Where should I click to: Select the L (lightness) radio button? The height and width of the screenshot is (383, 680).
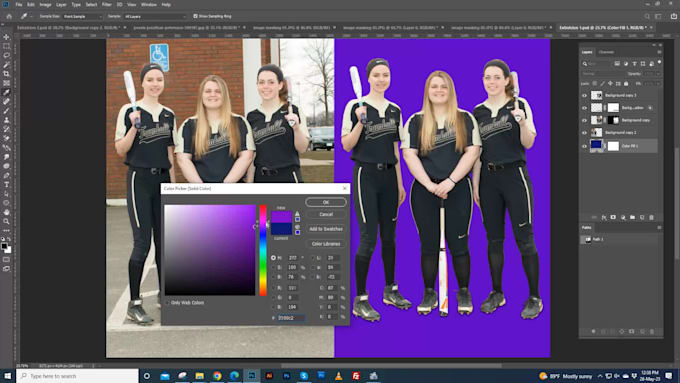coord(312,258)
